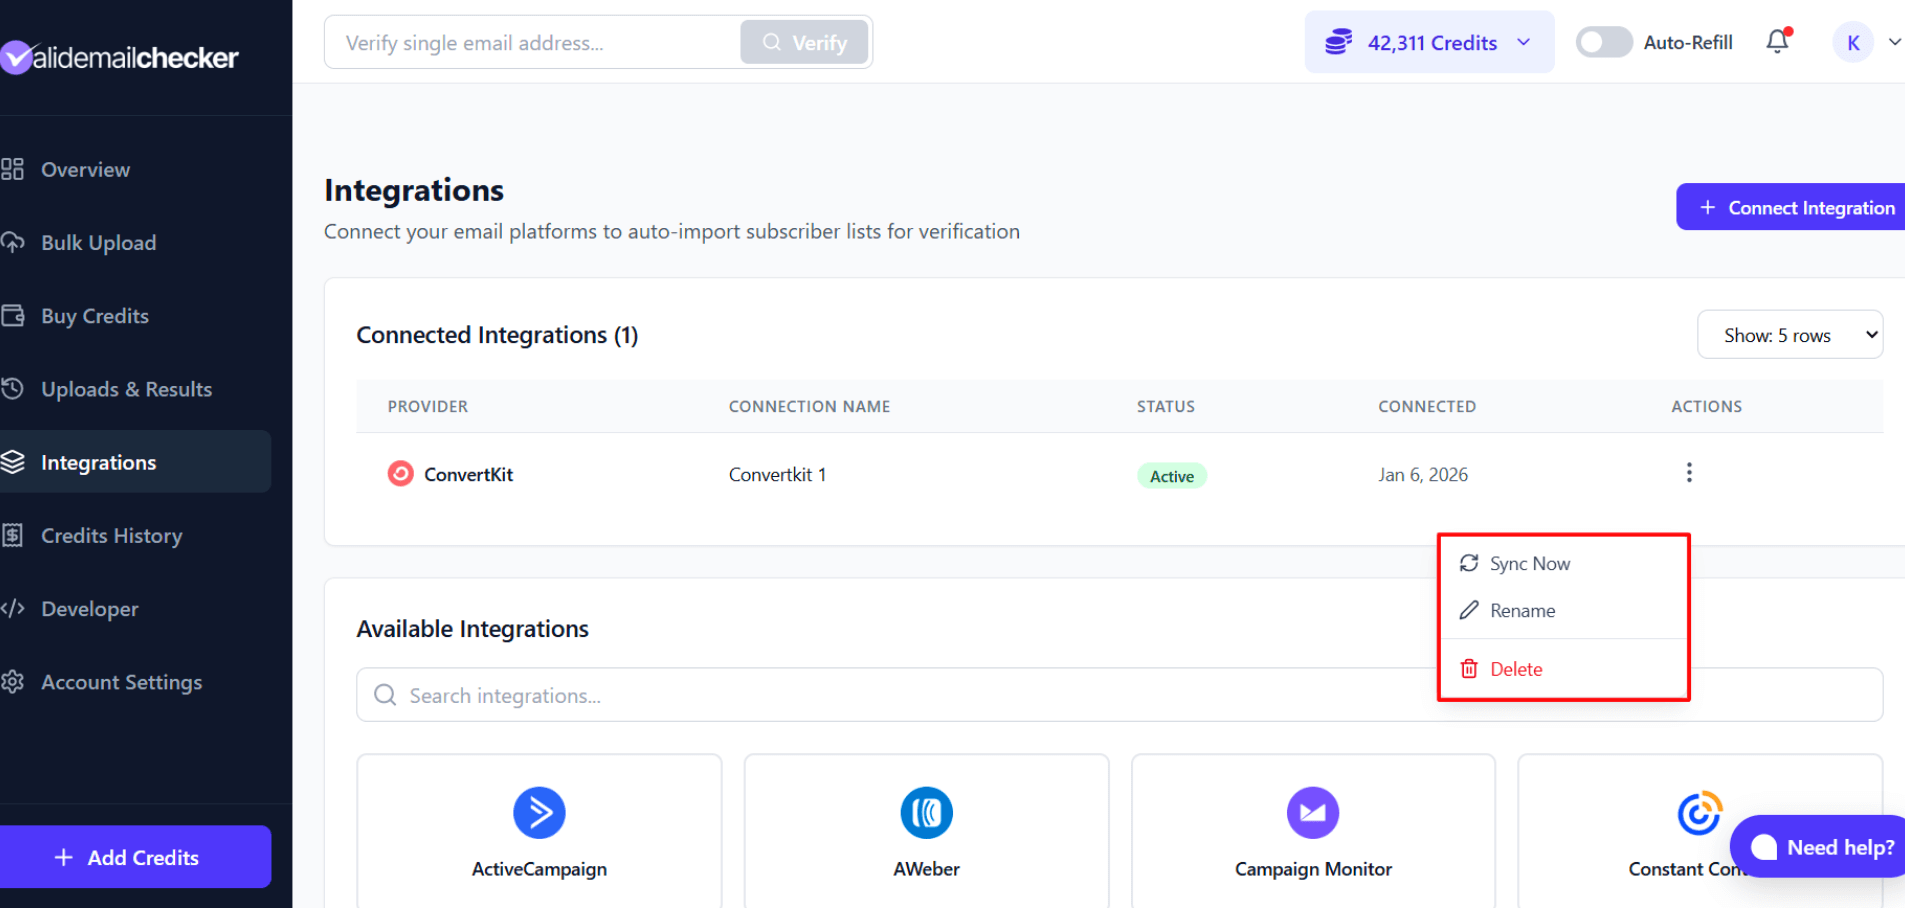
Task: Select Sync Now from the context menu
Action: pyautogui.click(x=1529, y=563)
